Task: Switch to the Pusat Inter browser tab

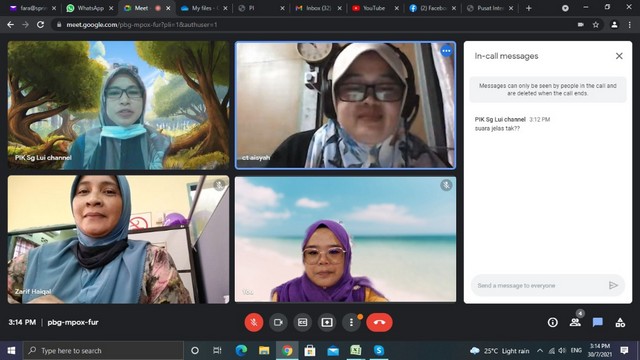Action: [489, 8]
